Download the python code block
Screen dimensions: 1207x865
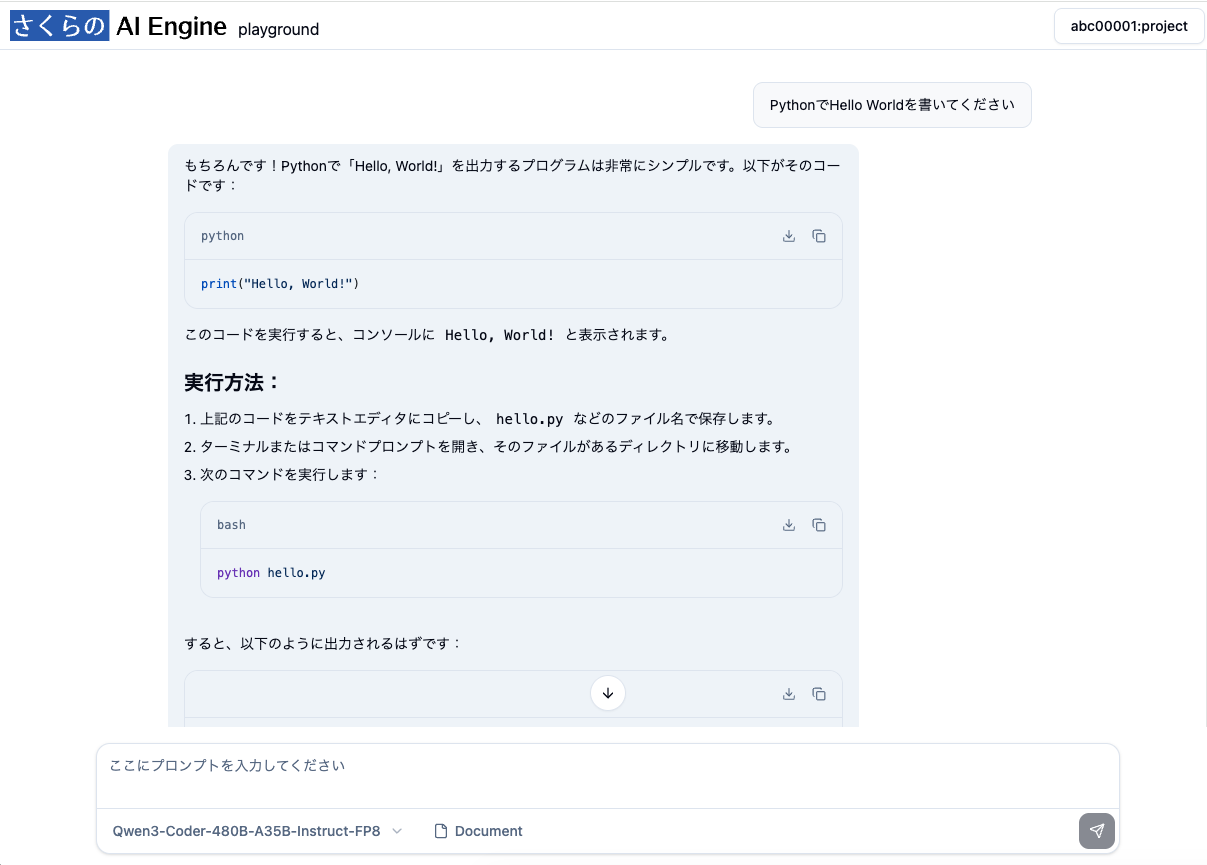[x=789, y=236]
